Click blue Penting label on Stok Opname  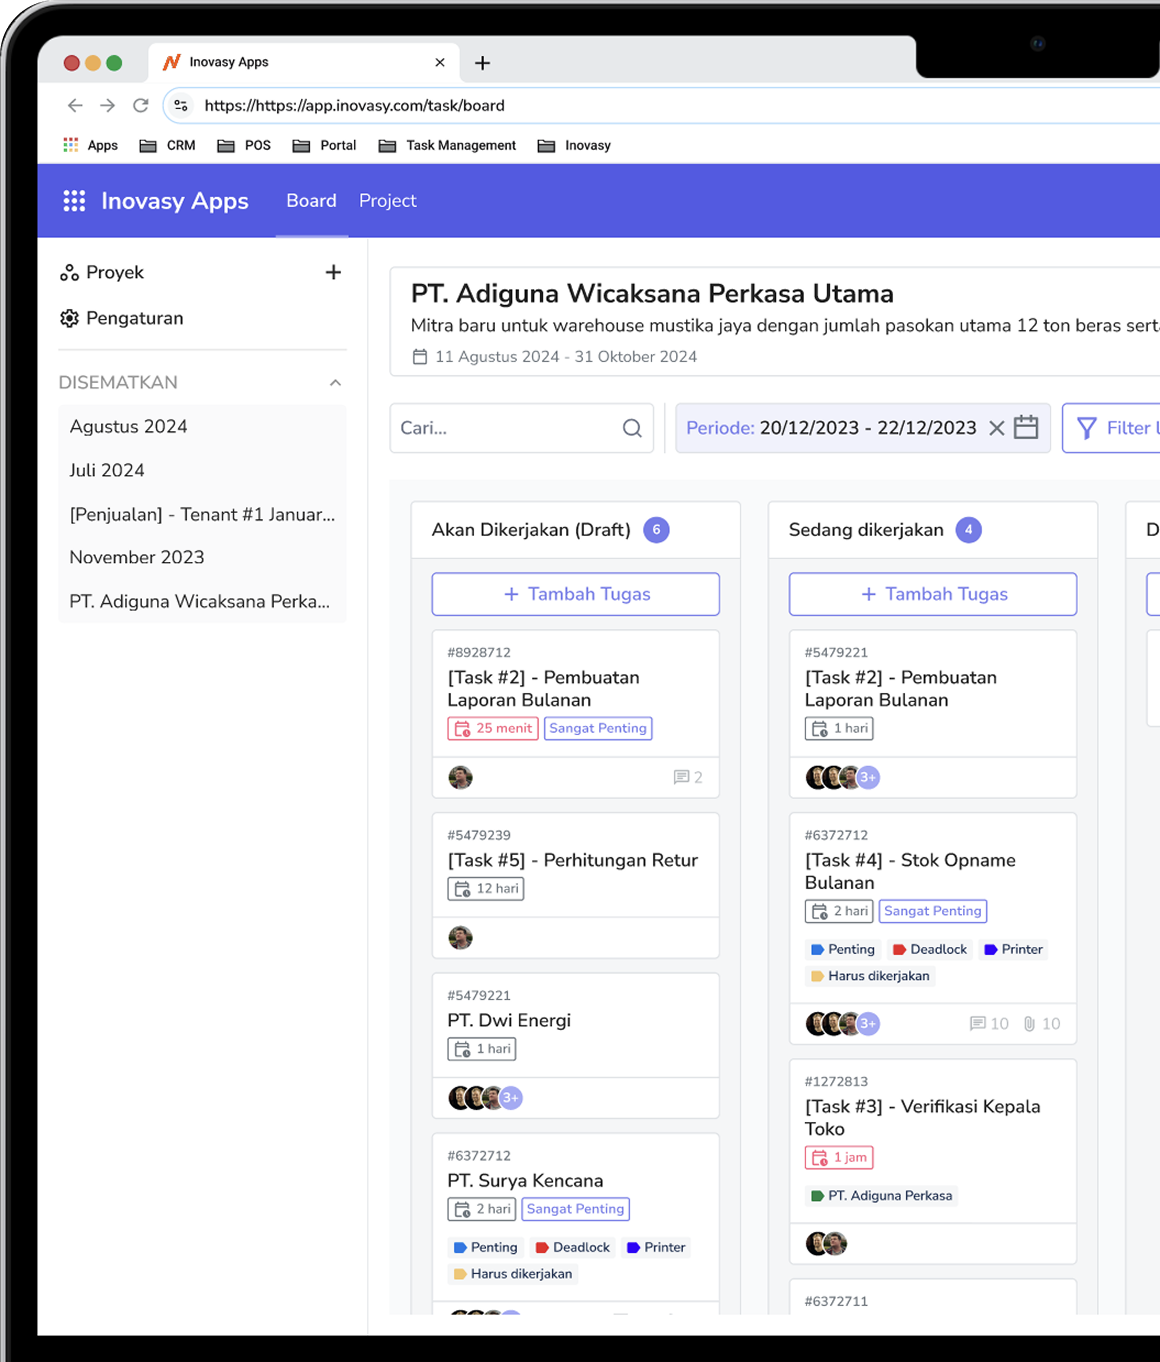[842, 949]
